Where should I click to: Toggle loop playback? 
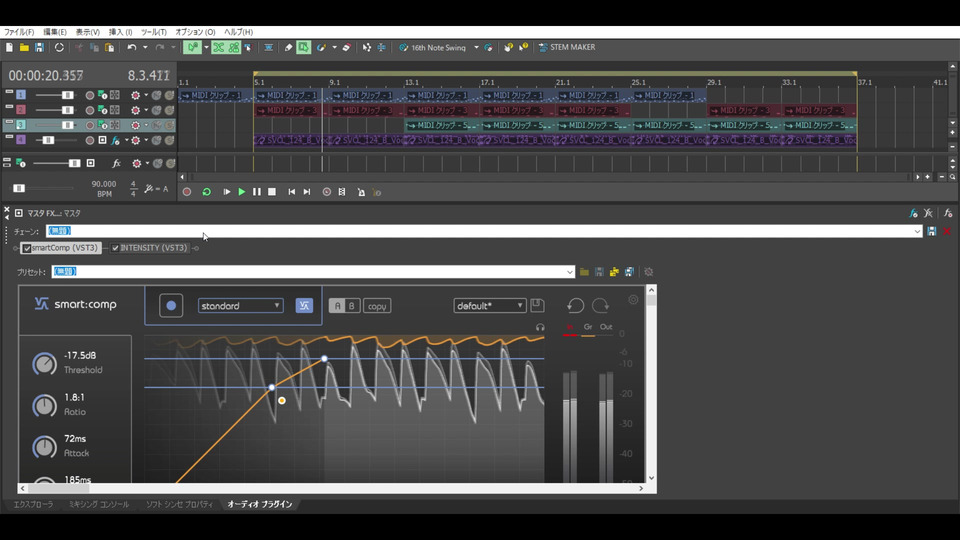(x=206, y=192)
